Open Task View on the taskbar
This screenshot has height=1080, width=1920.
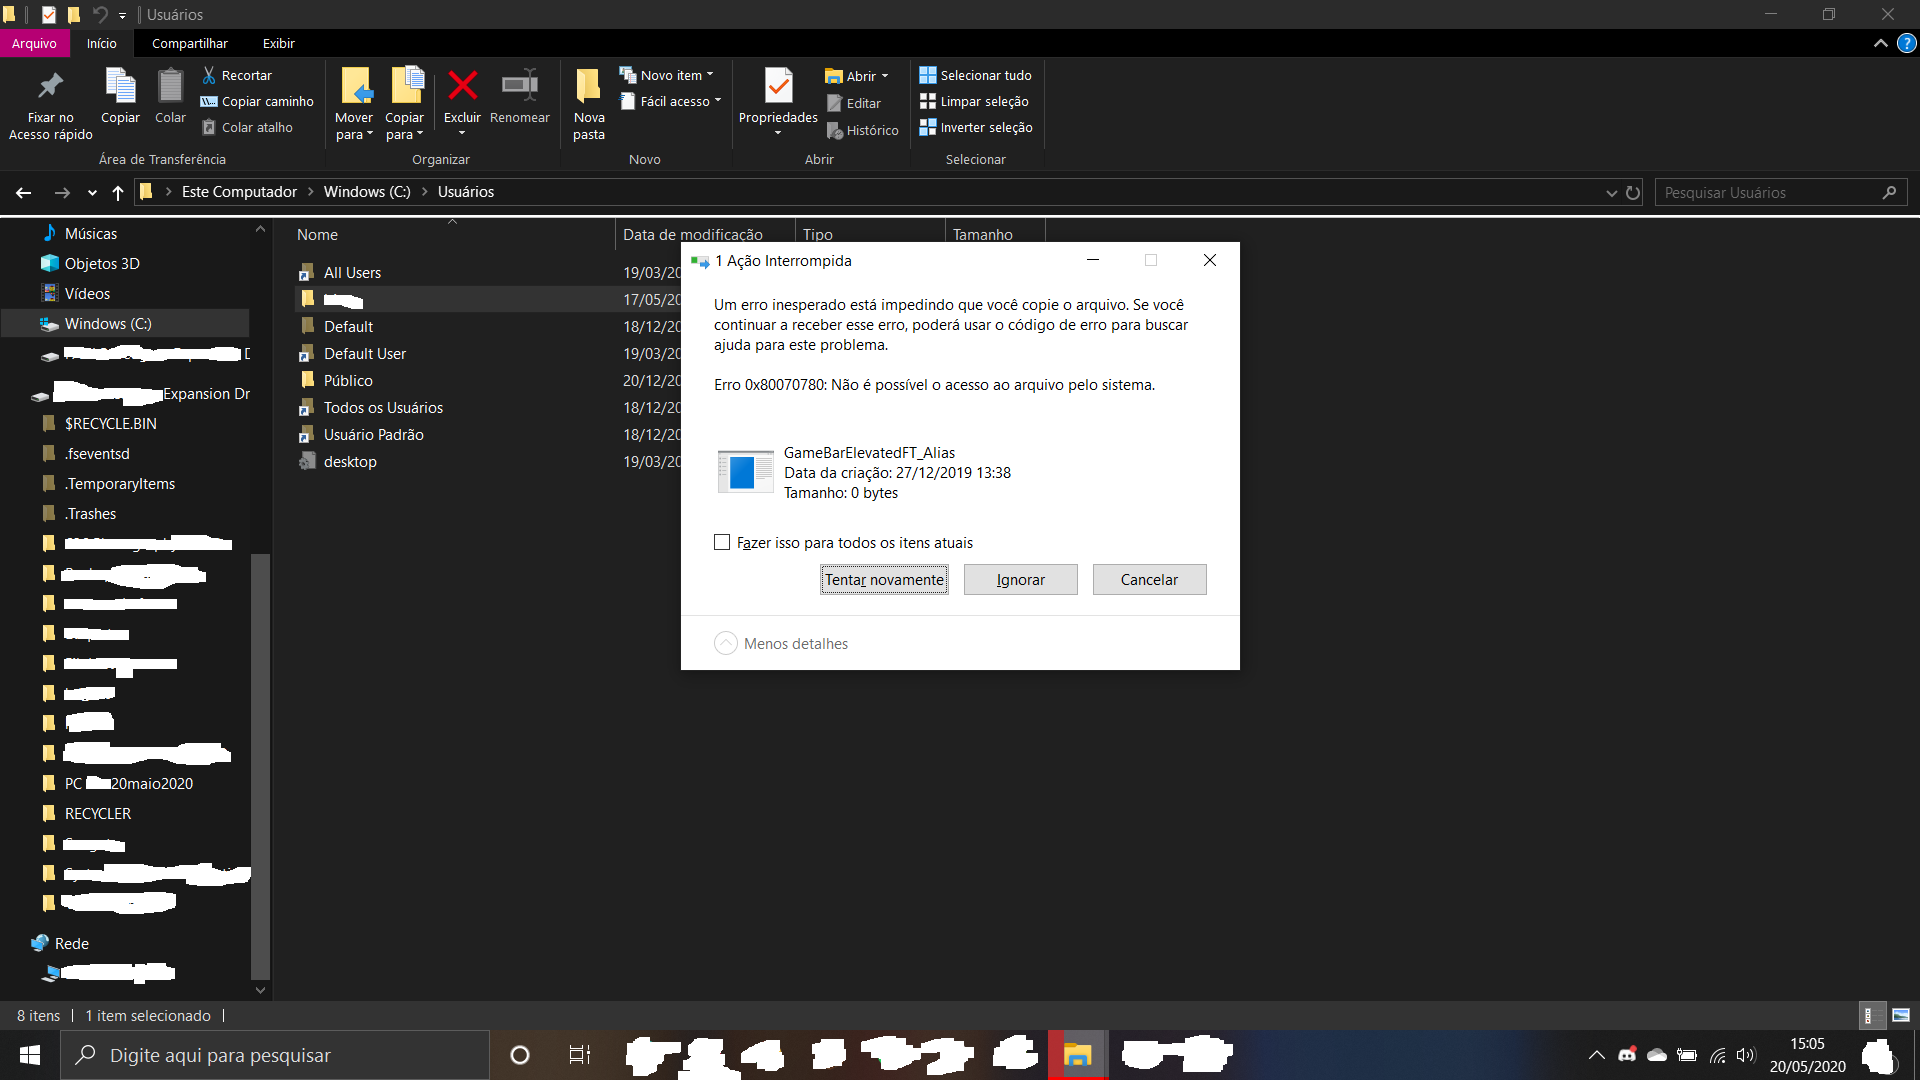pos(580,1055)
